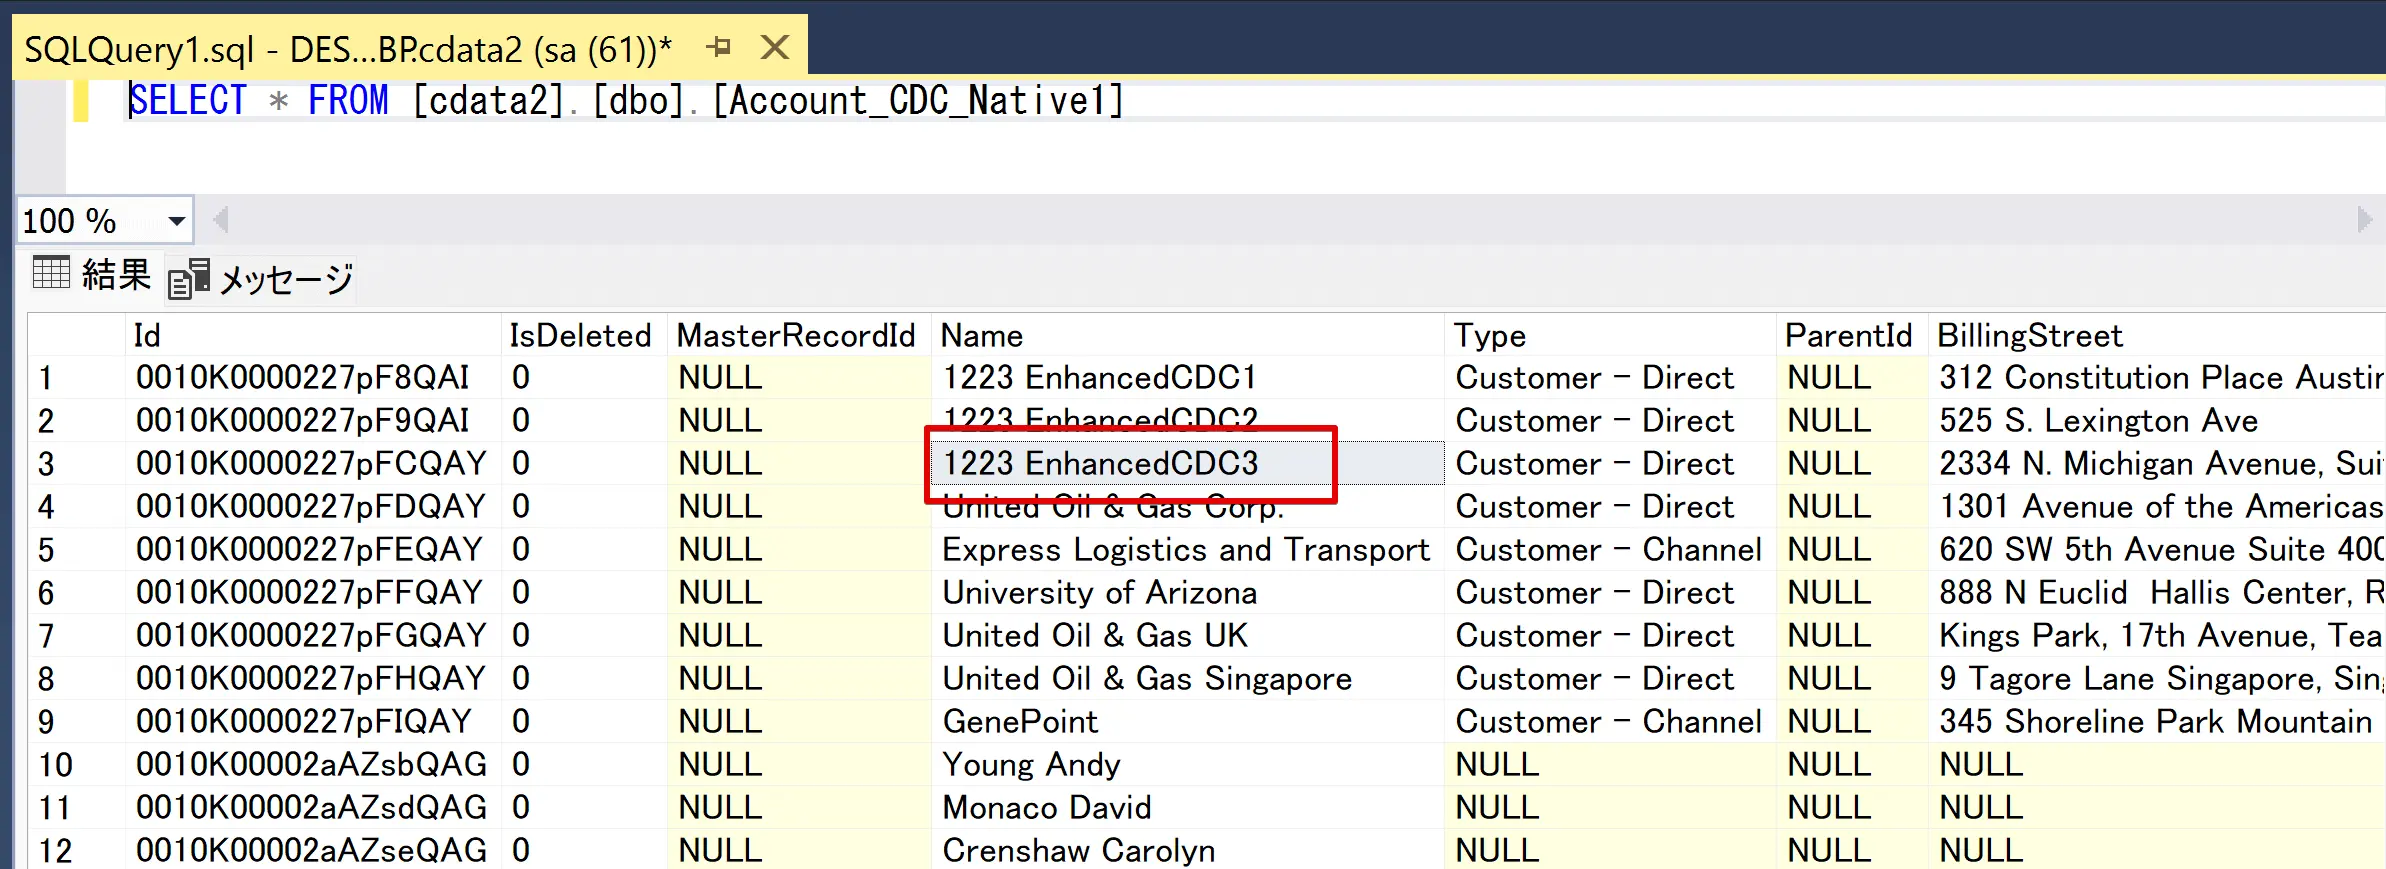Close the SQLQuery1.sql query tab
Image resolution: width=2386 pixels, height=869 pixels.
click(x=775, y=47)
